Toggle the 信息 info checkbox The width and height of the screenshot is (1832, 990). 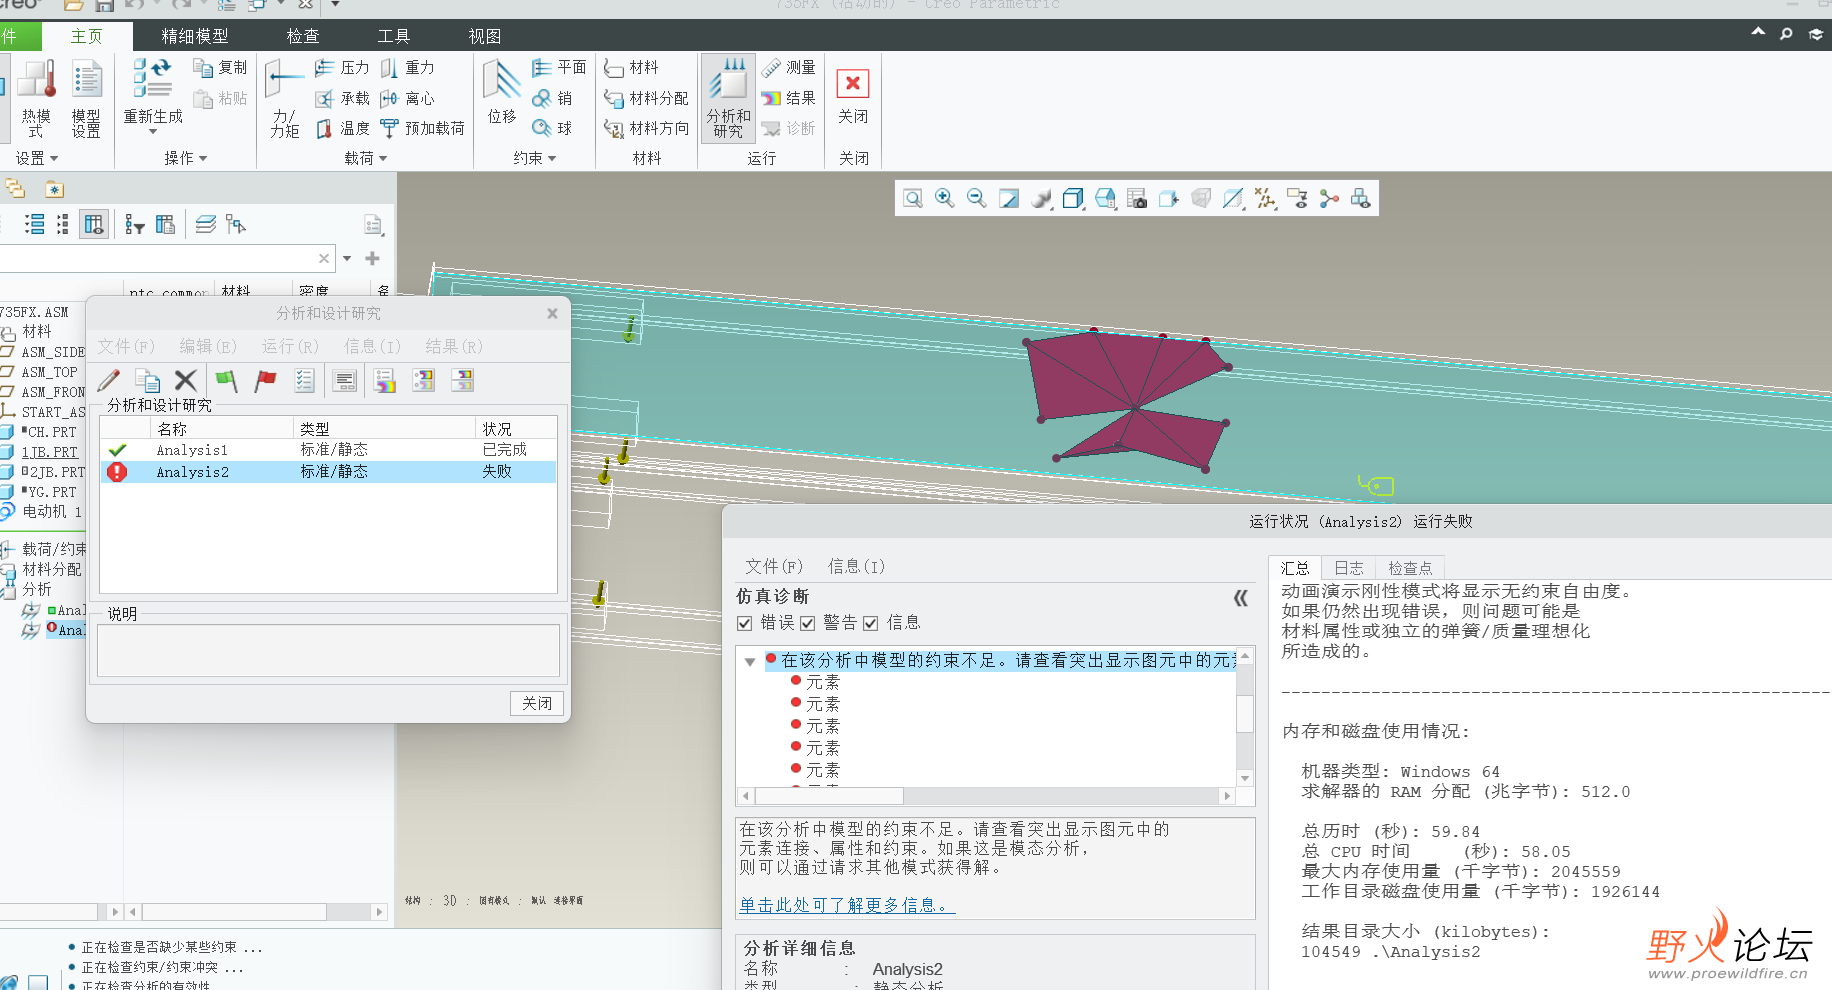click(x=870, y=623)
